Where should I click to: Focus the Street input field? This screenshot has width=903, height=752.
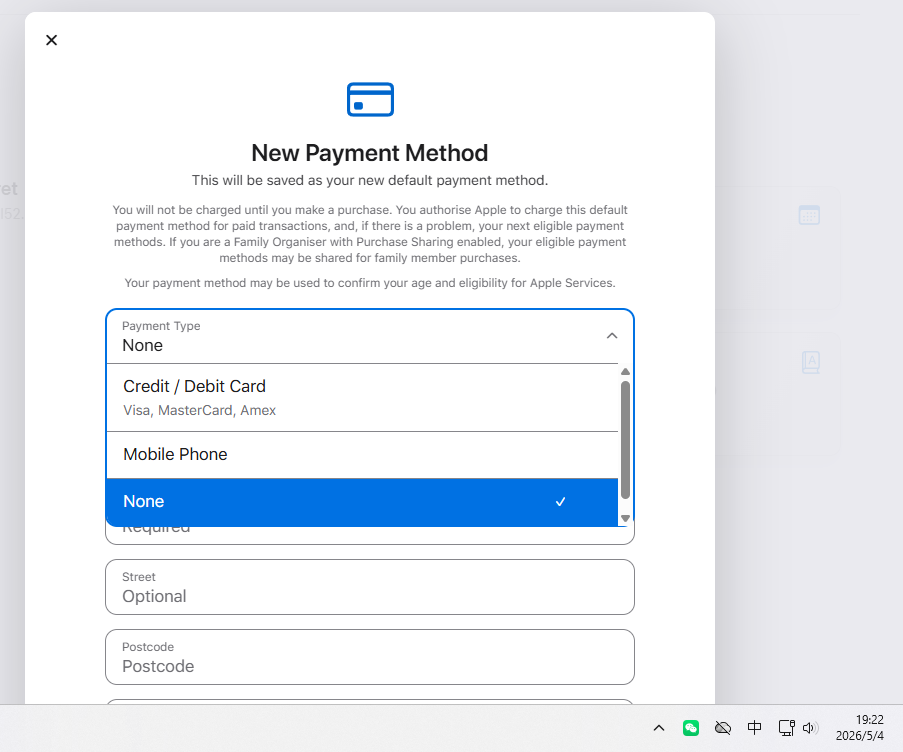tap(370, 587)
